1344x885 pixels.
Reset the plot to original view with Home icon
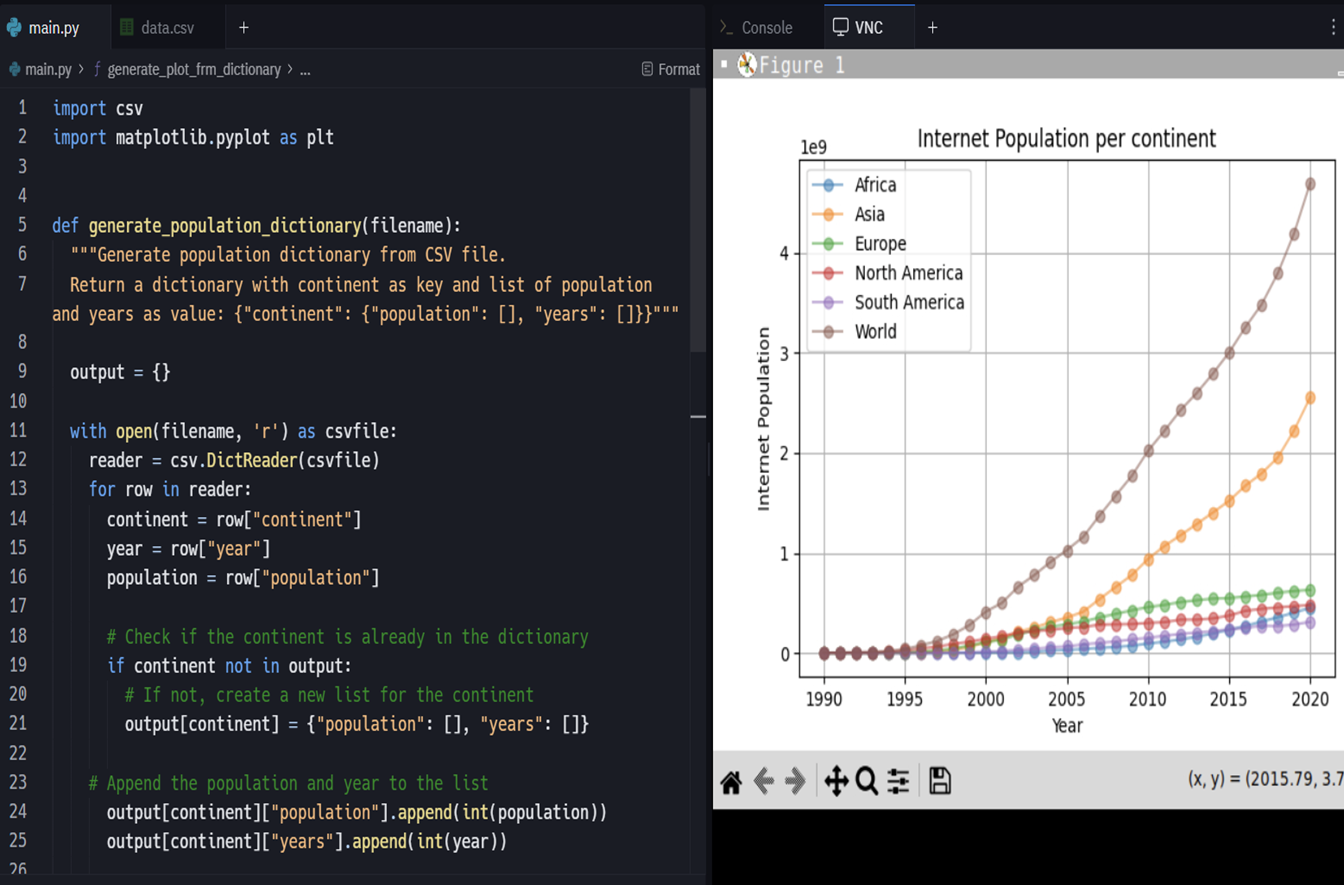(731, 781)
